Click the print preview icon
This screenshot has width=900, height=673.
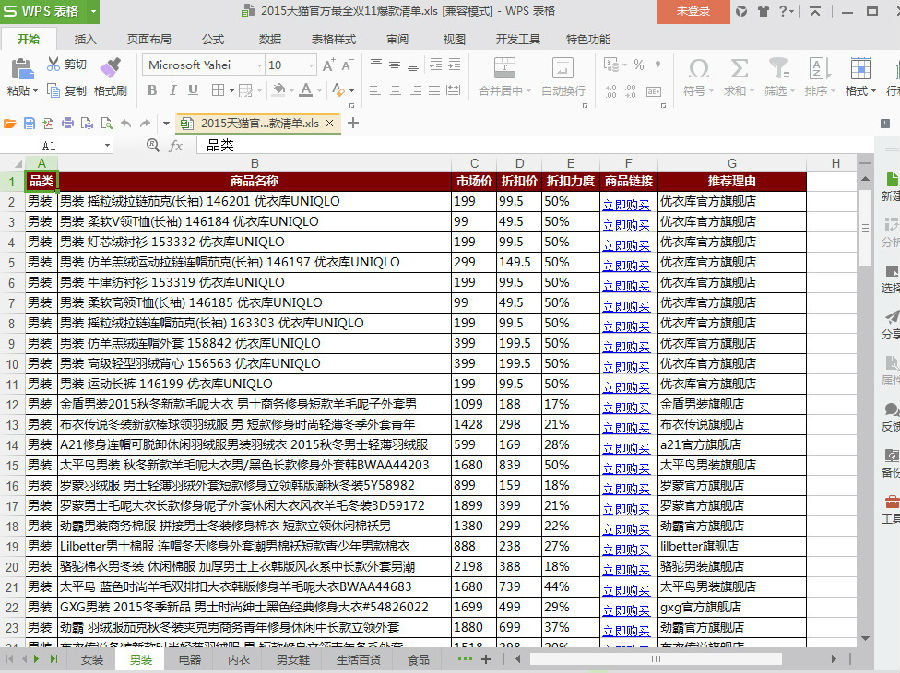coord(106,123)
